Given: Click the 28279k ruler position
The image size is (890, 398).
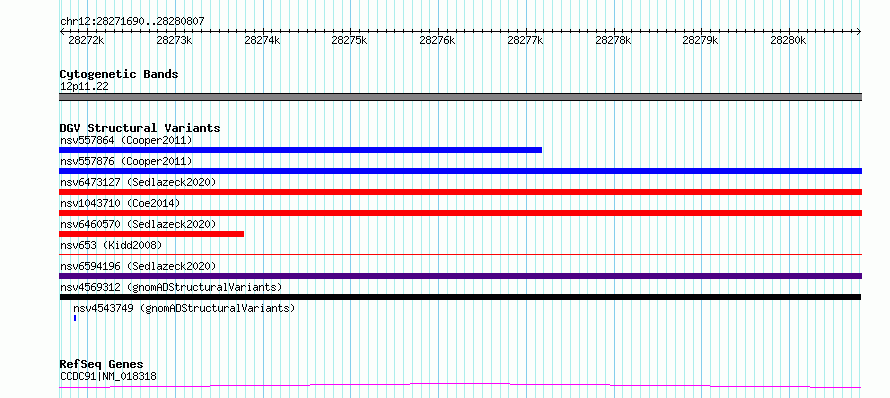Looking at the screenshot, I should [700, 40].
